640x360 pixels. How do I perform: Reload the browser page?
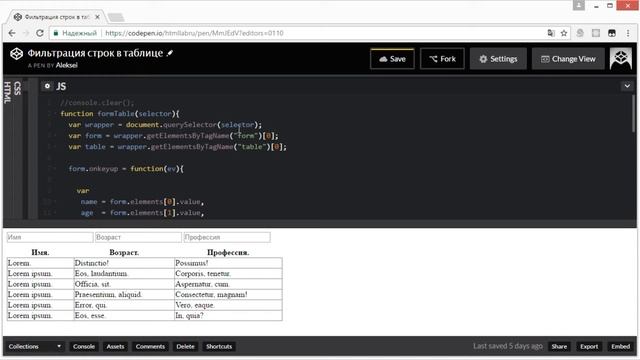tap(40, 33)
